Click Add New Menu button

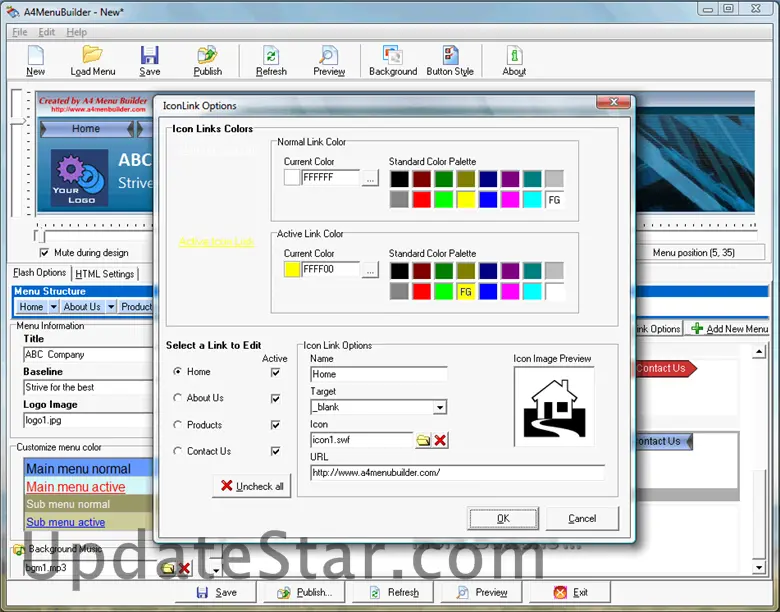(x=729, y=329)
